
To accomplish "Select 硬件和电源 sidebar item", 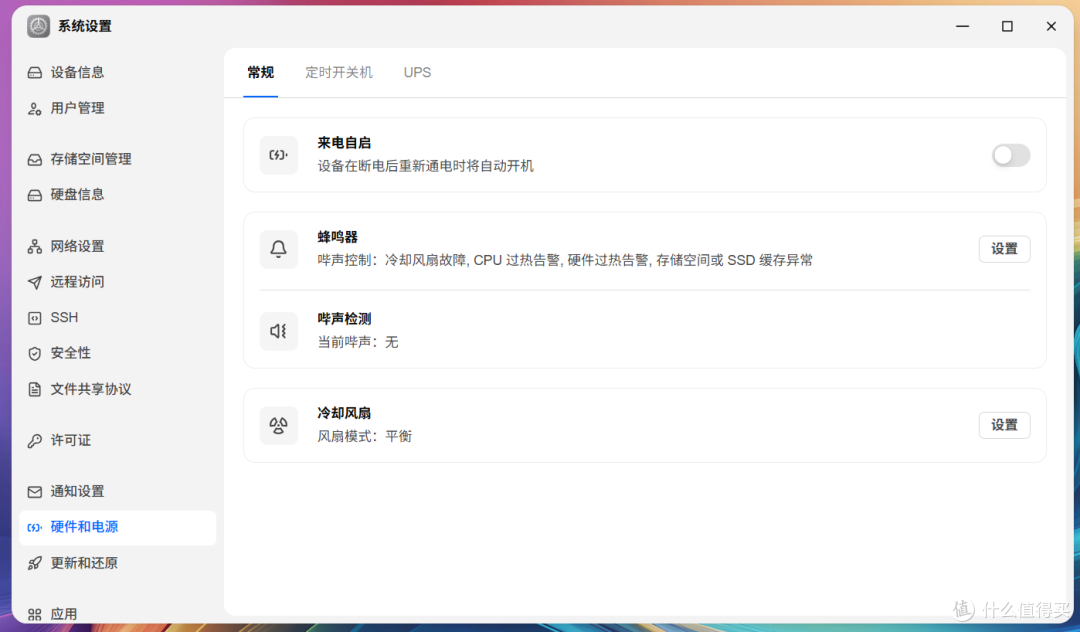I will coord(118,527).
